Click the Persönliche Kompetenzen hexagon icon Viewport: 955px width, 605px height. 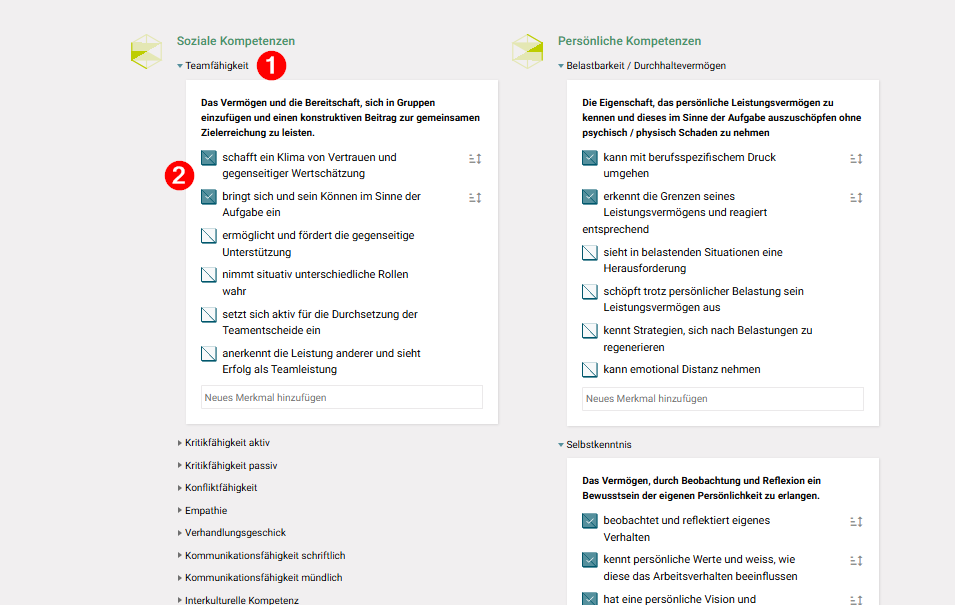click(527, 51)
